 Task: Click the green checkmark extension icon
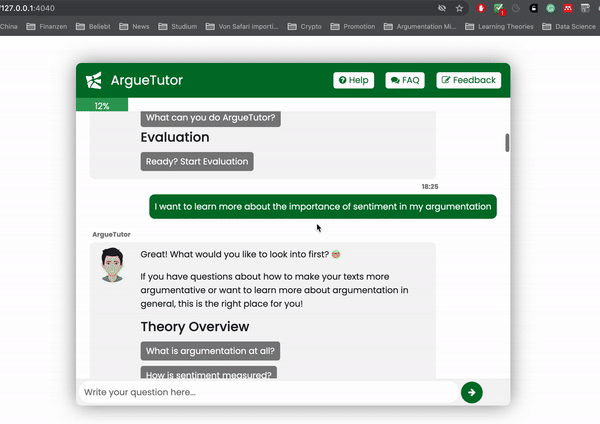click(498, 8)
